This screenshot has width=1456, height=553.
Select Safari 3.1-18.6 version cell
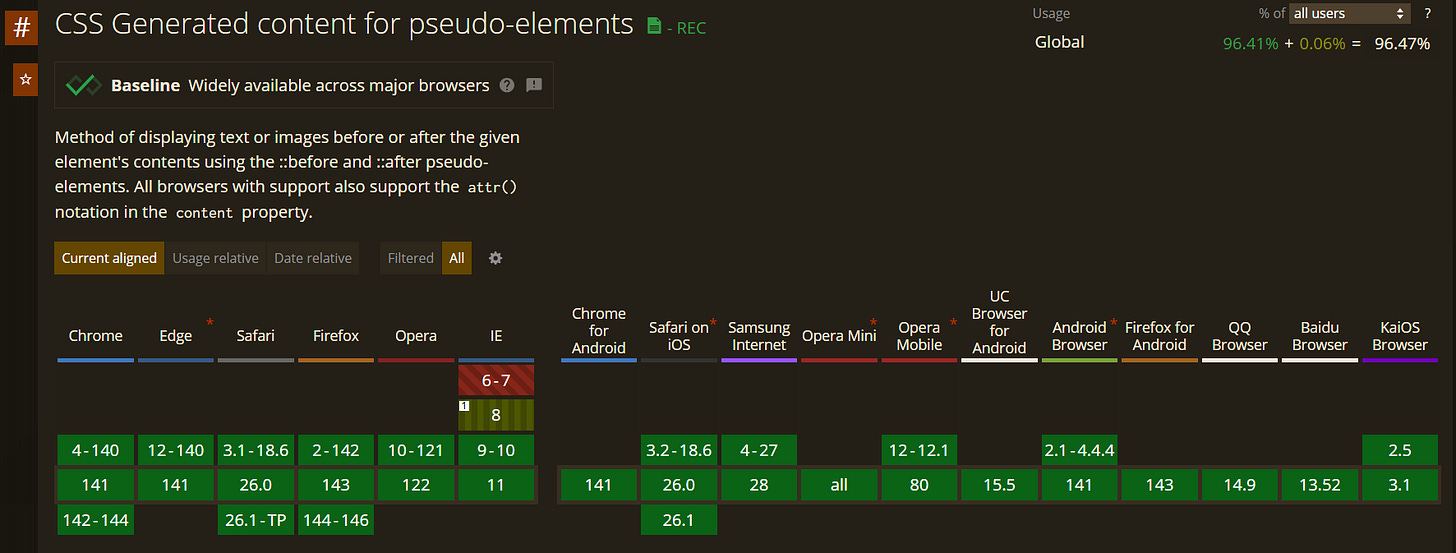pyautogui.click(x=256, y=450)
